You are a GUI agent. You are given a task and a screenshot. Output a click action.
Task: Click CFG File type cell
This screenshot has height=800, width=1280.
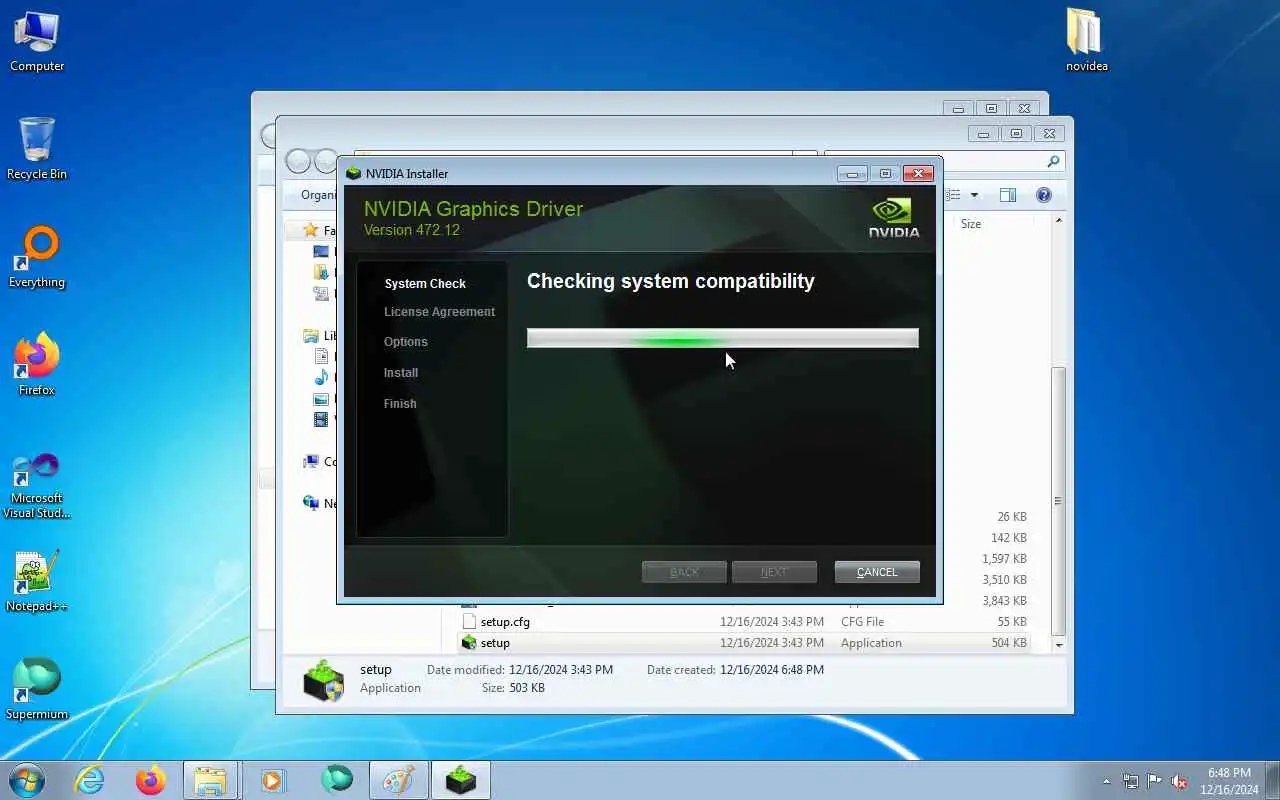coord(862,622)
